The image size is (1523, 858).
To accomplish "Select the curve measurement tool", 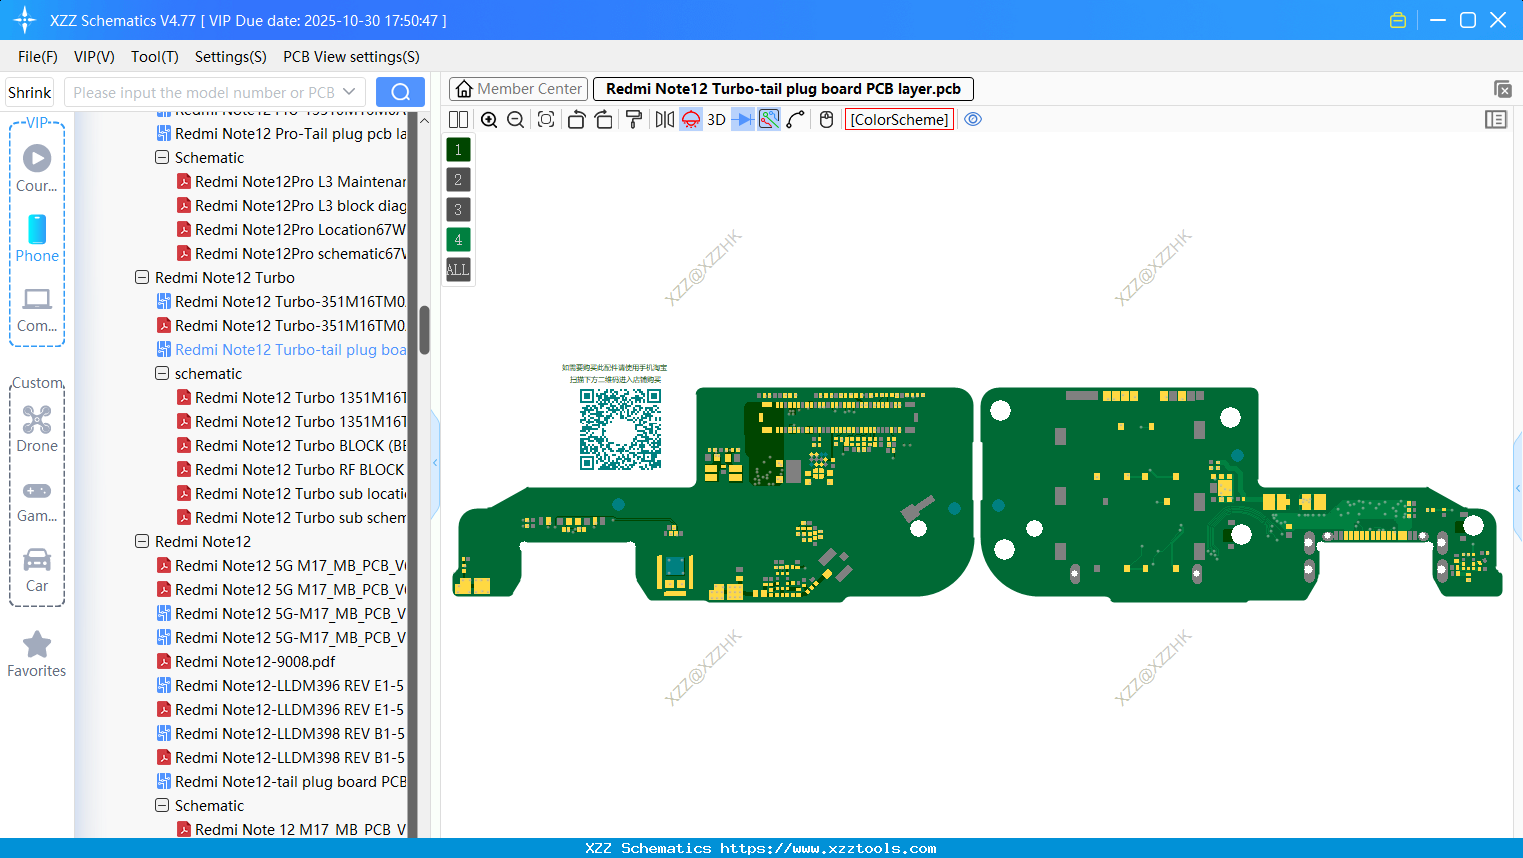I will tap(795, 119).
